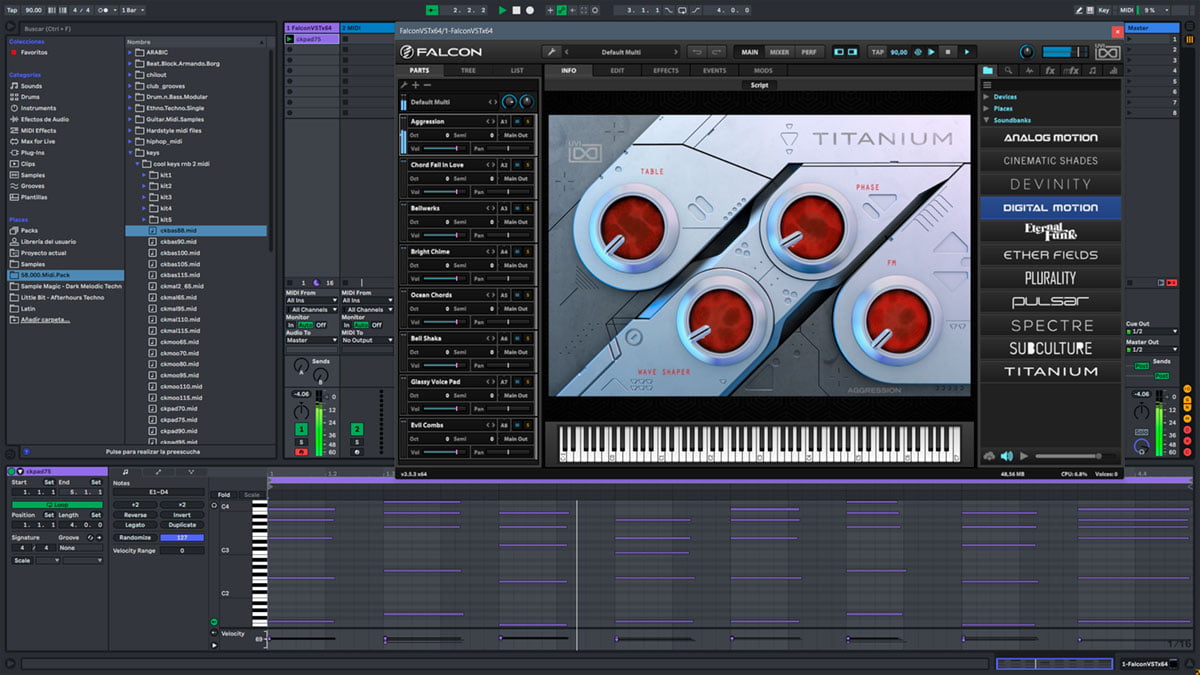Click the Reverse button in clip notes
Screen dimensions: 1200x675
[135, 515]
